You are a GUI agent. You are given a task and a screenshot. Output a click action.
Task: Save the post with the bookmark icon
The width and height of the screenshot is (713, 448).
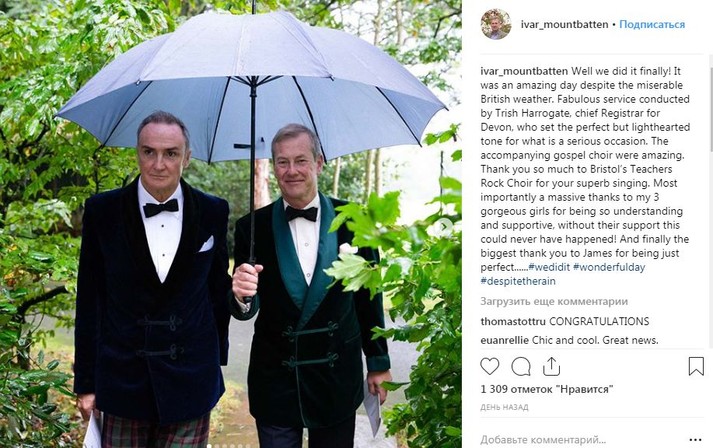coord(696,366)
